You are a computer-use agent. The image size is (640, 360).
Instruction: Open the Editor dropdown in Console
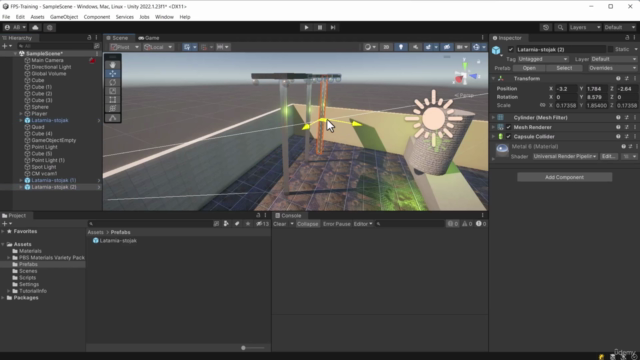(x=363, y=224)
